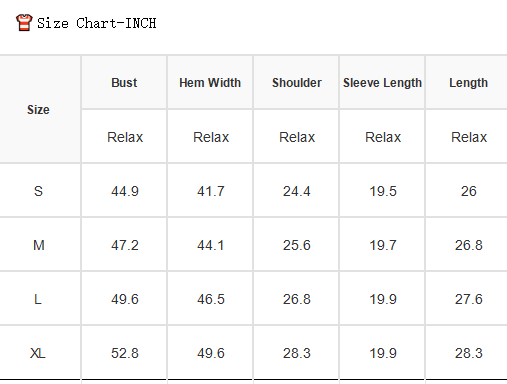Click the L size row label
Image resolution: width=507 pixels, height=384 pixels.
point(38,299)
